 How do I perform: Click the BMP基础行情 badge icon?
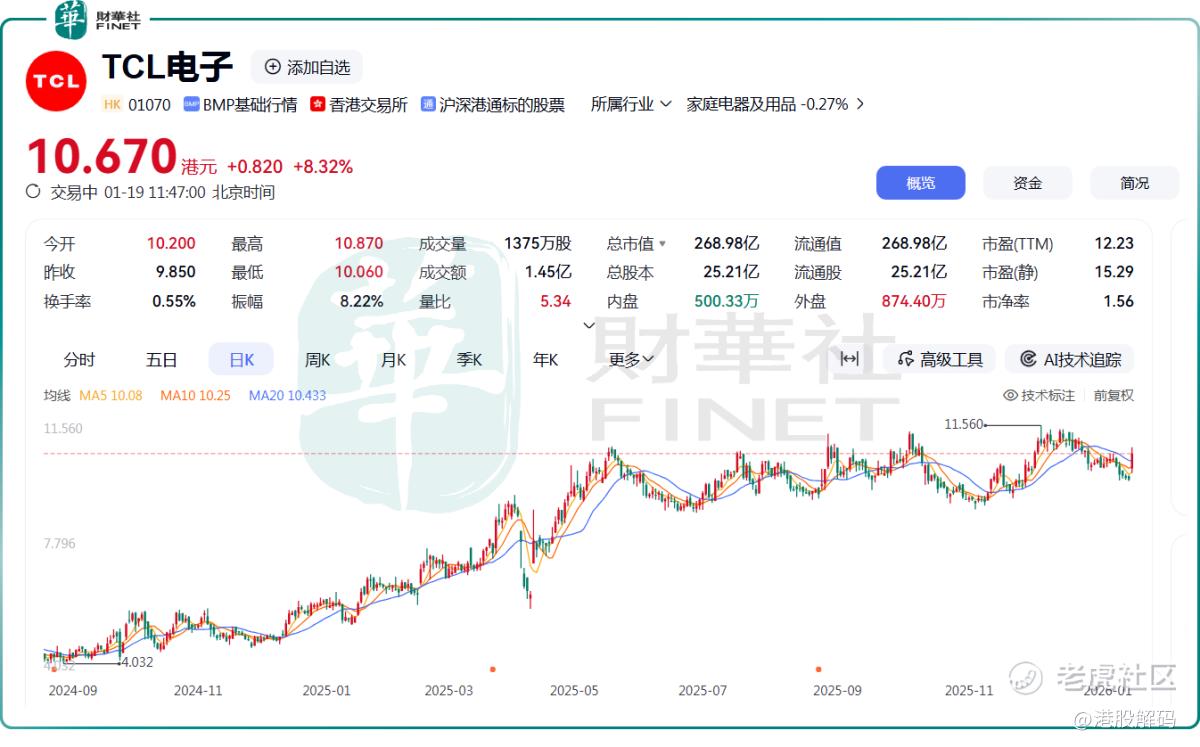[191, 104]
